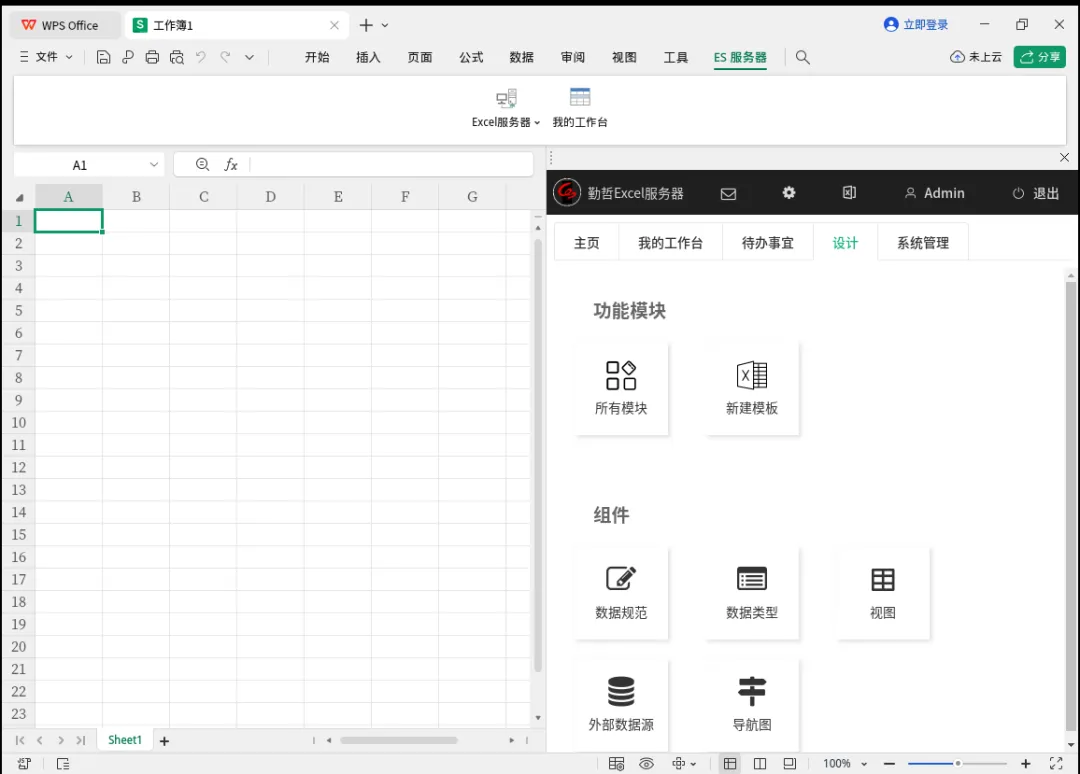1080x774 pixels.
Task: Switch to 主页 panel tab
Action: [x=586, y=243]
